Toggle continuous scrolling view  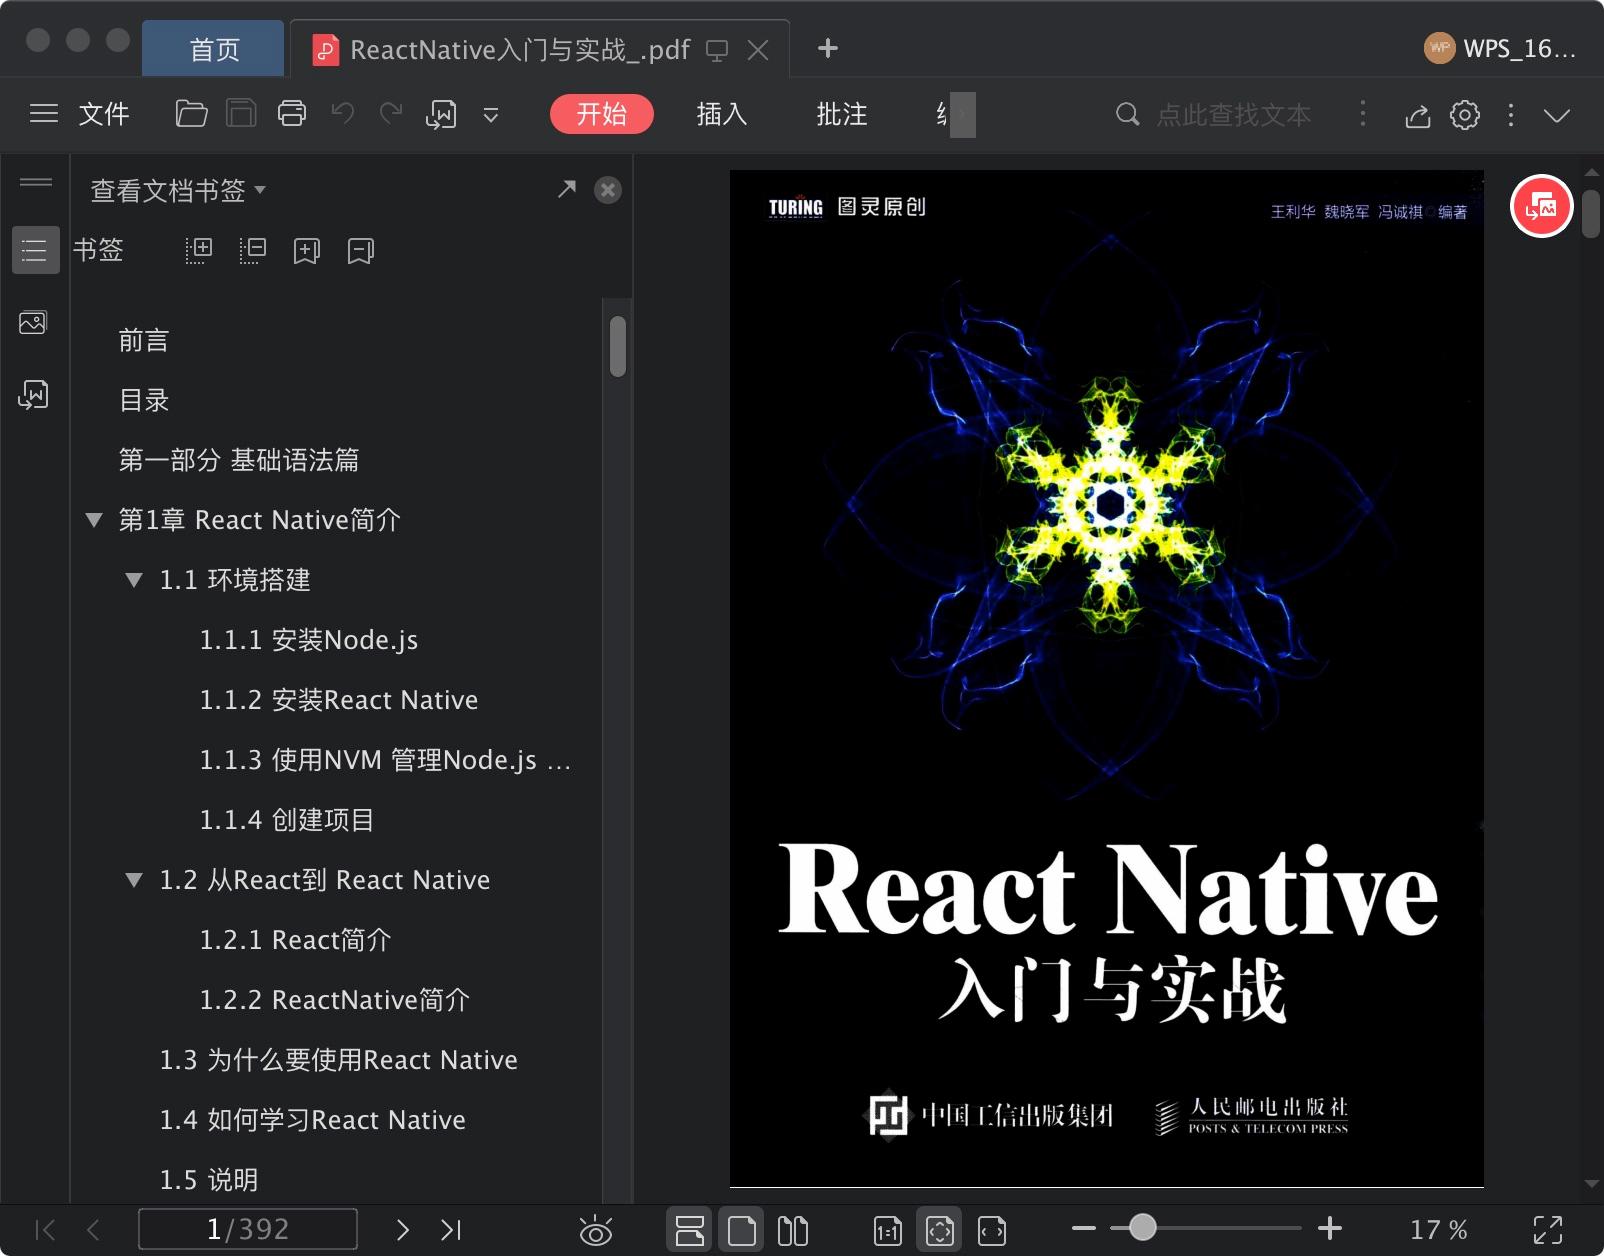(x=690, y=1230)
